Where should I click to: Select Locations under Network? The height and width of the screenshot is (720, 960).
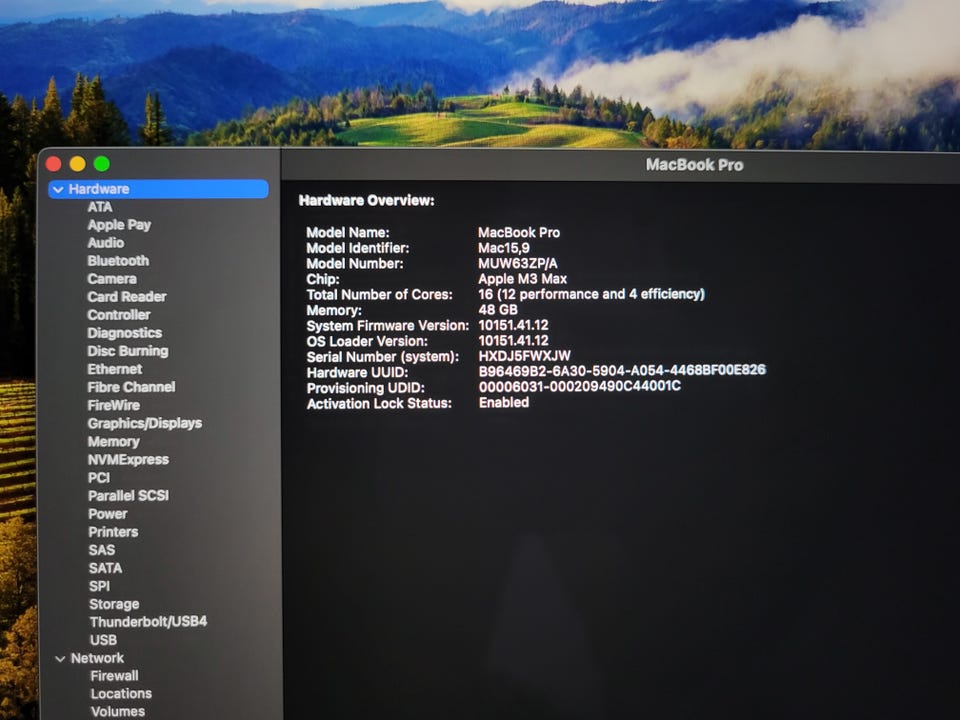[x=121, y=694]
